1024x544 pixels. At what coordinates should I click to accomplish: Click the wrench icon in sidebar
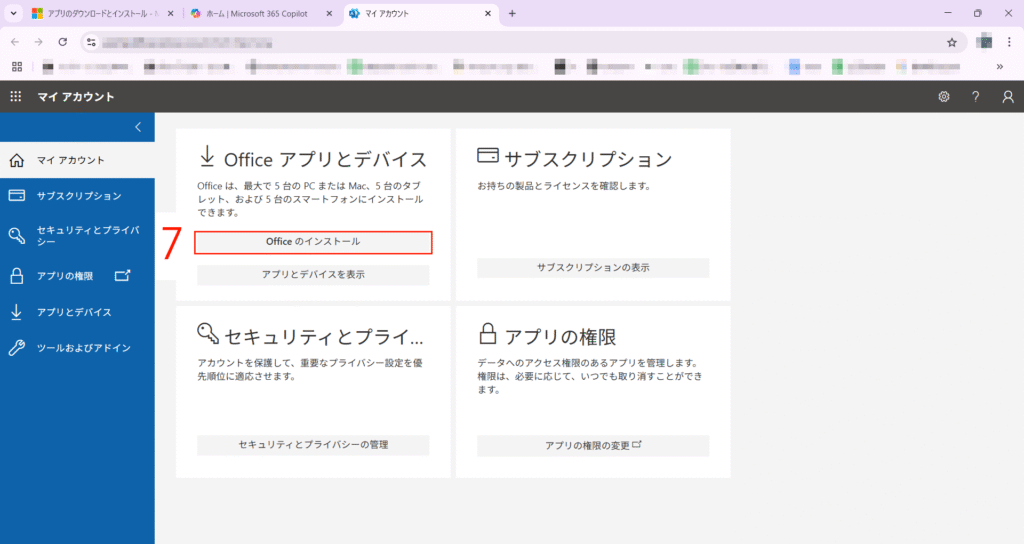(16, 347)
